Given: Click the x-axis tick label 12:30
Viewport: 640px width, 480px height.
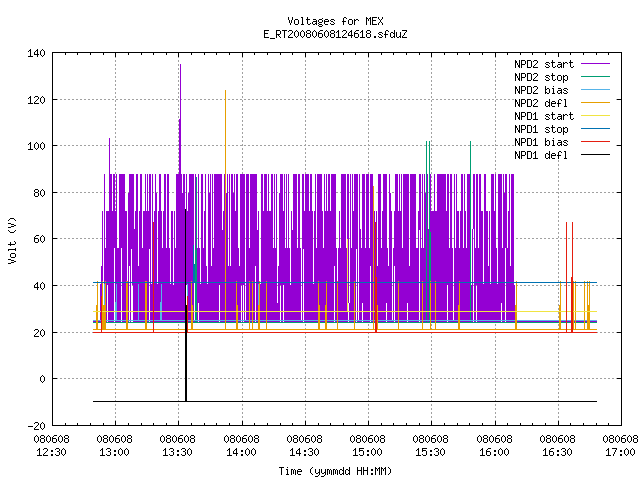Looking at the screenshot, I should (51, 452).
